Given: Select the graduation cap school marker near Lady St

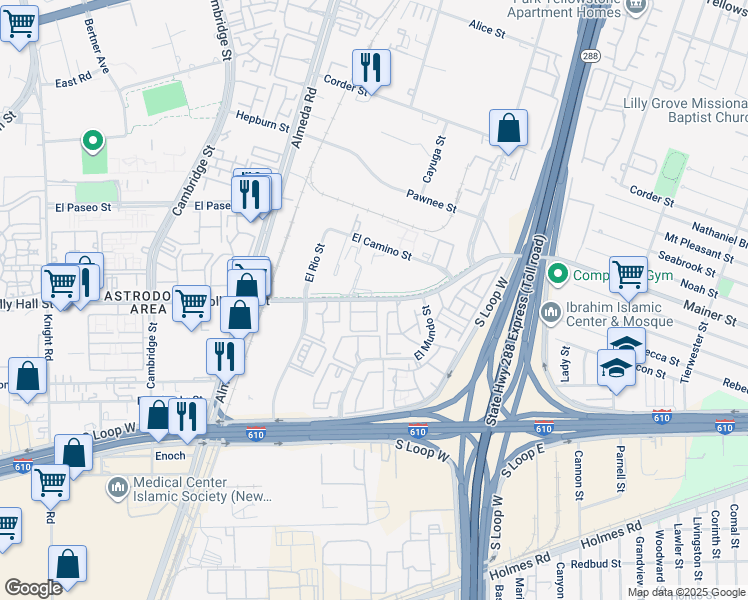Looking at the screenshot, I should pyautogui.click(x=616, y=368).
